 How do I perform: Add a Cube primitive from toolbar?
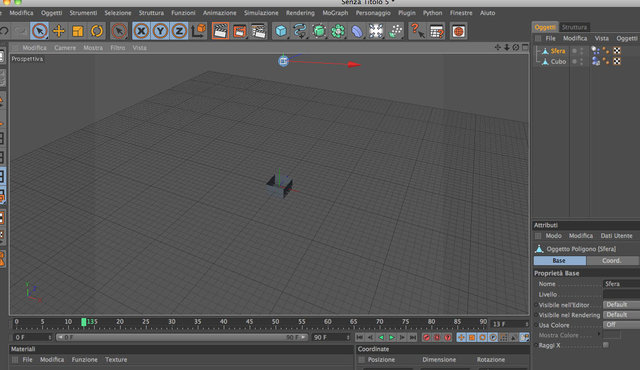281,31
